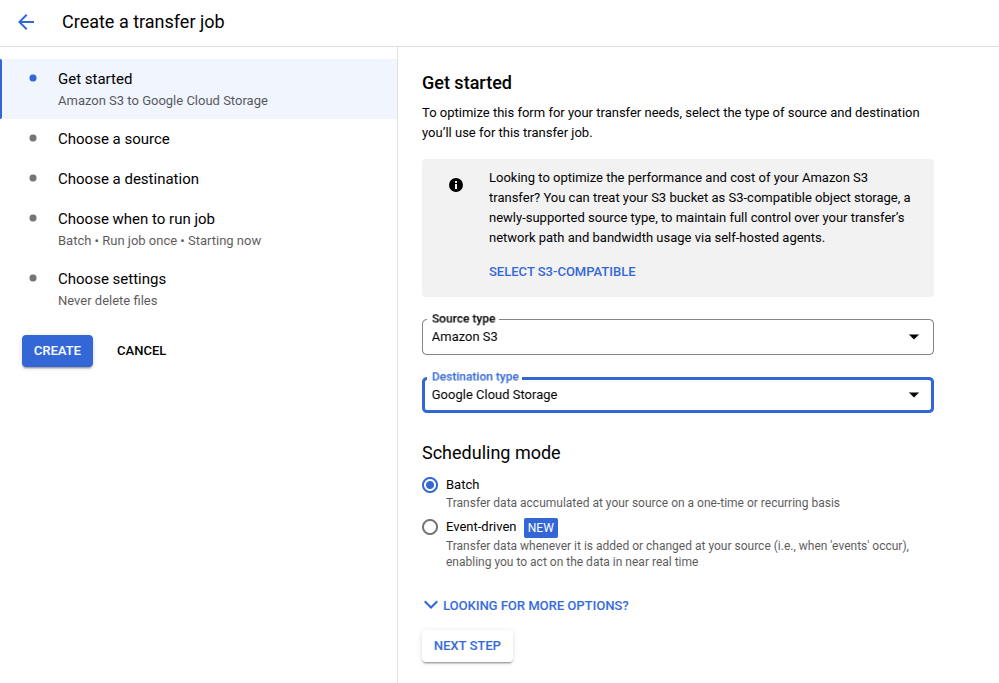Go to the Choose a source step
999x683 pixels.
click(x=114, y=139)
